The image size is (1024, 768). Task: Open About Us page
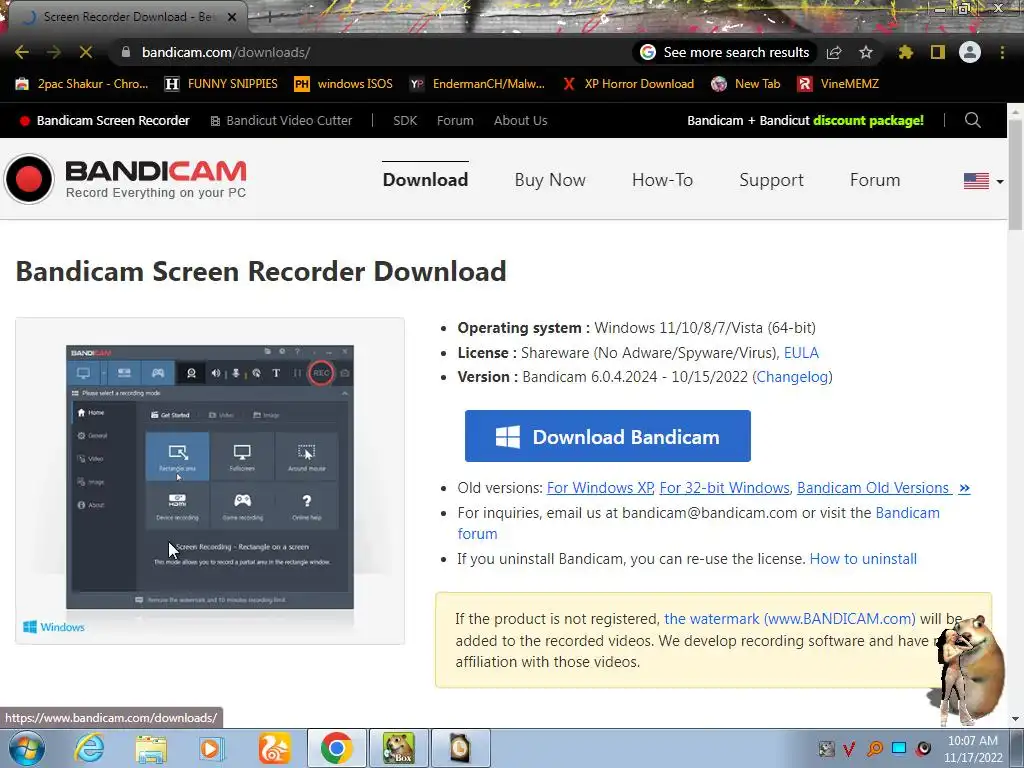point(520,120)
